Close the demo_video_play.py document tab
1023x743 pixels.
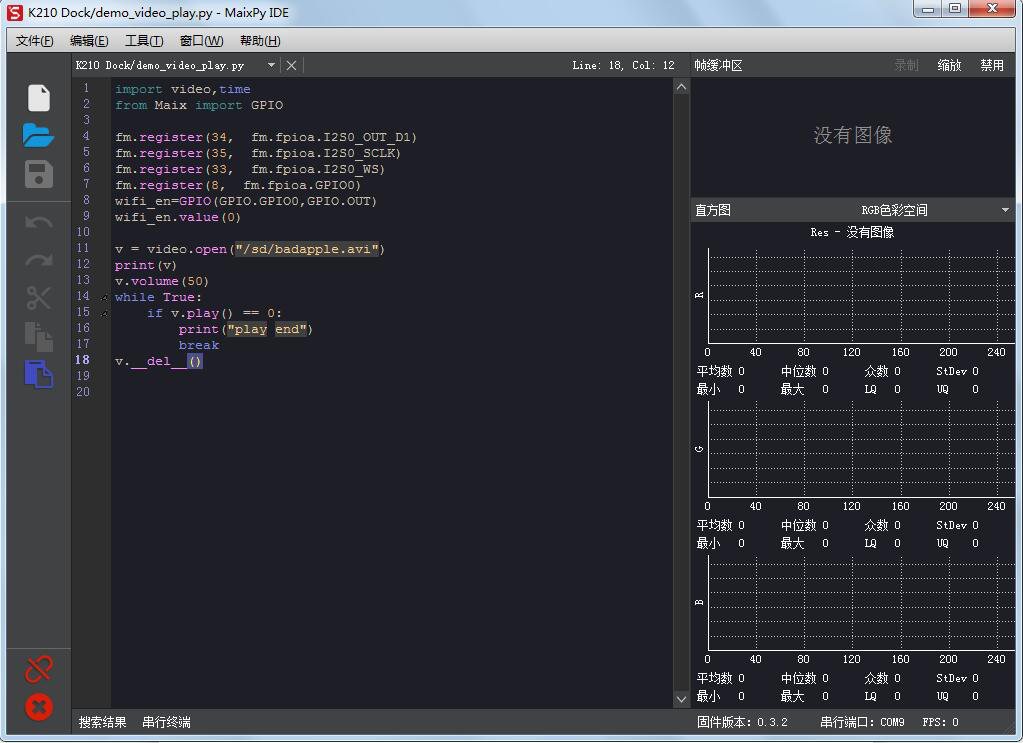pos(291,65)
